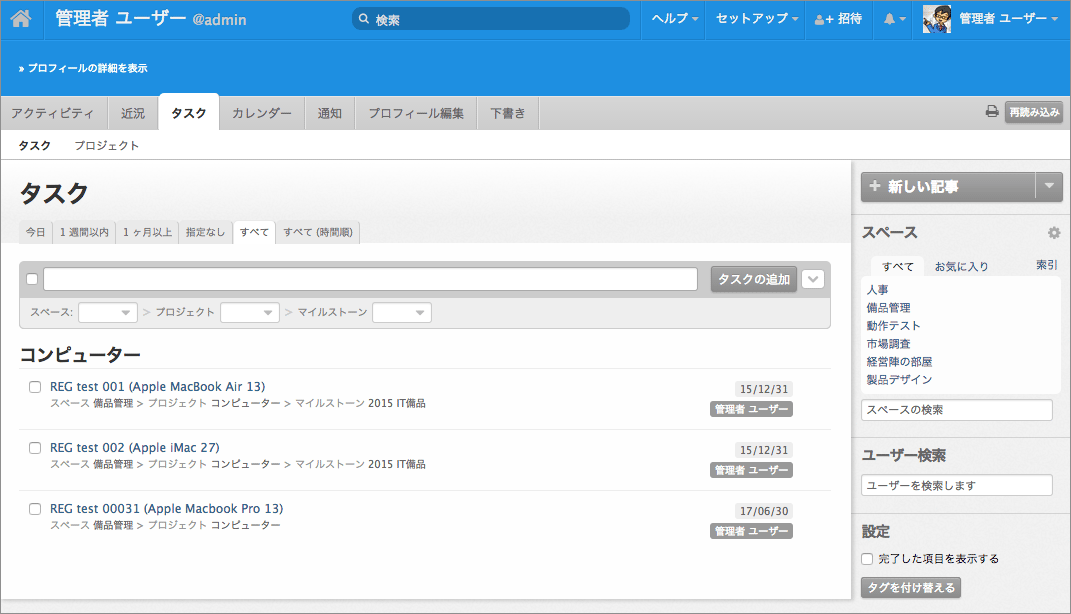Open the プロジェクト dropdown
The width and height of the screenshot is (1071, 614).
[x=249, y=312]
